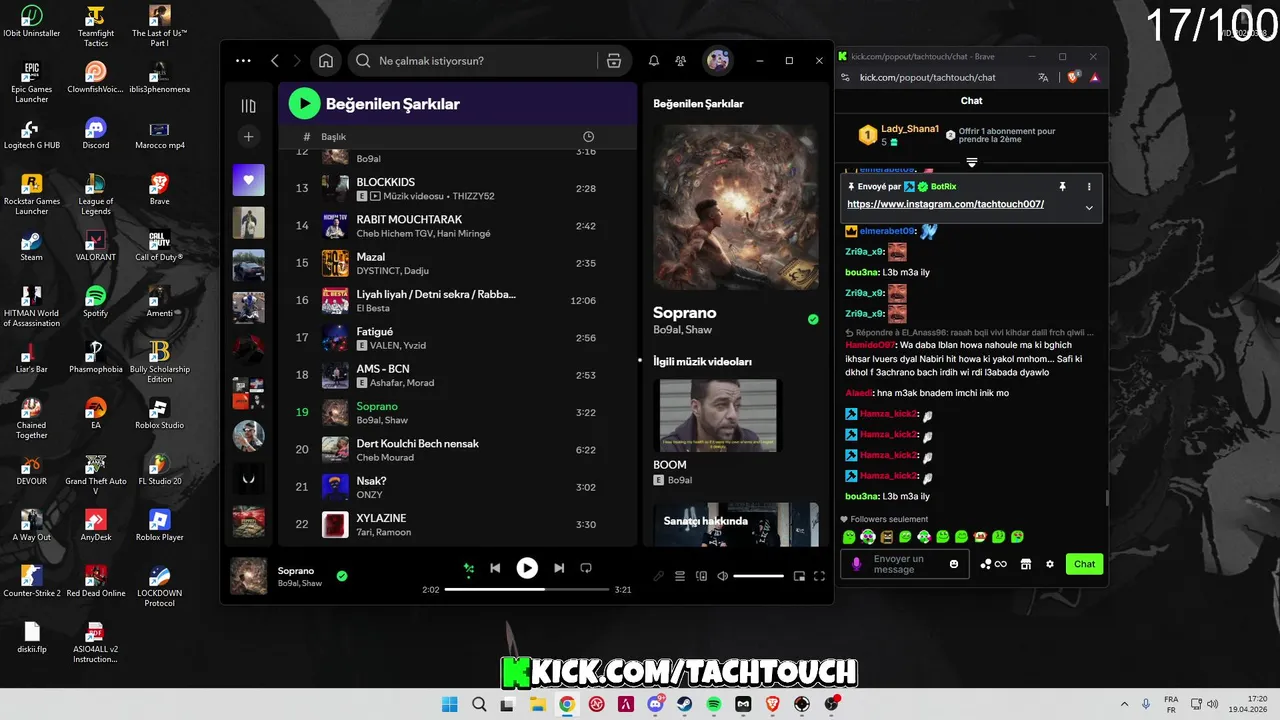
Task: Open Spotify profile avatar
Action: coord(718,61)
